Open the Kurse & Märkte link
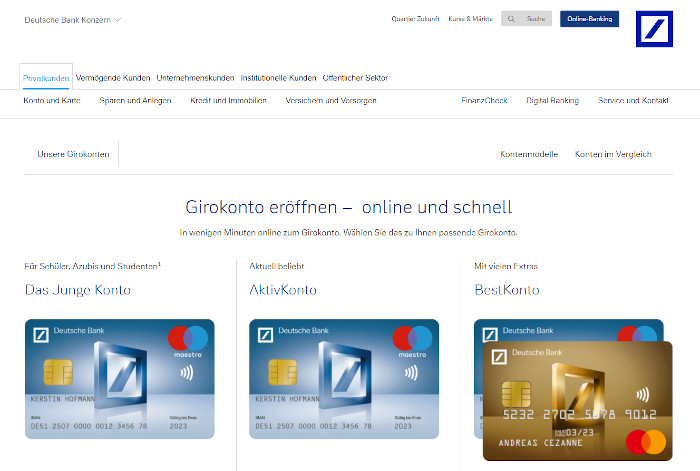 coord(470,19)
